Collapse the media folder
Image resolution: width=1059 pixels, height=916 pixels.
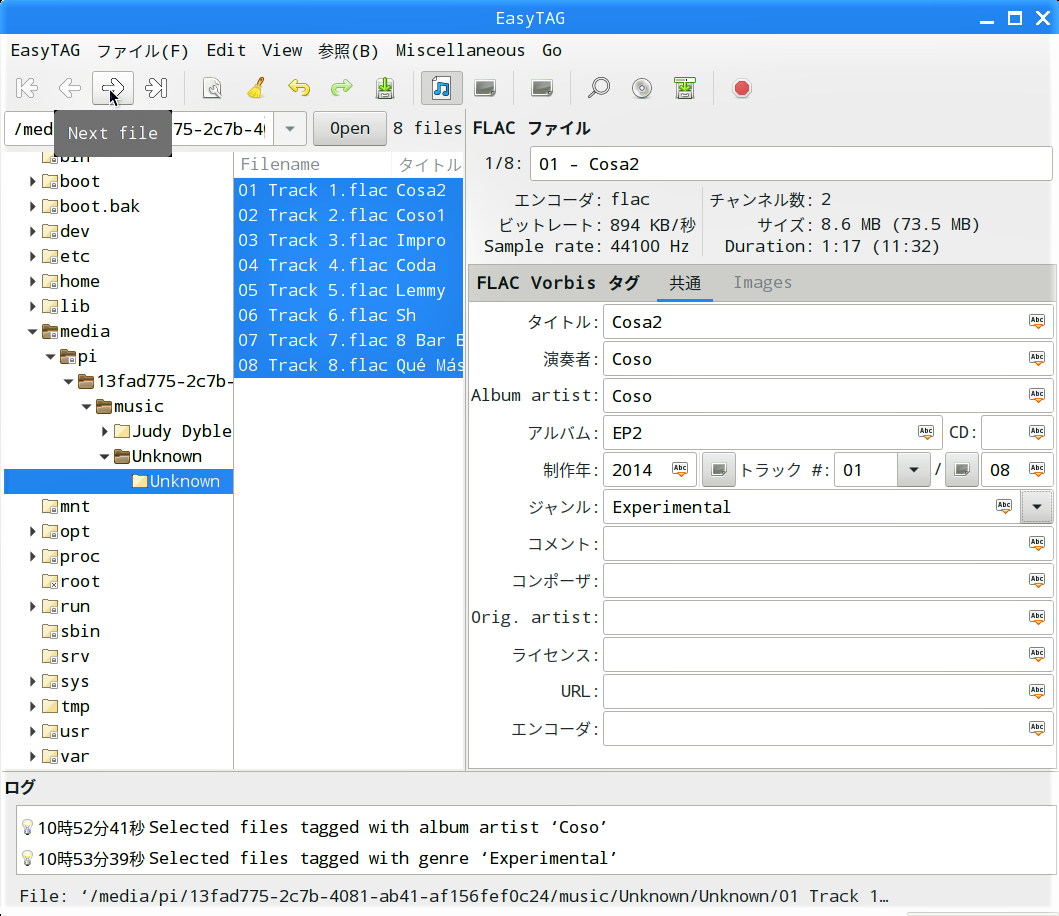(x=32, y=331)
